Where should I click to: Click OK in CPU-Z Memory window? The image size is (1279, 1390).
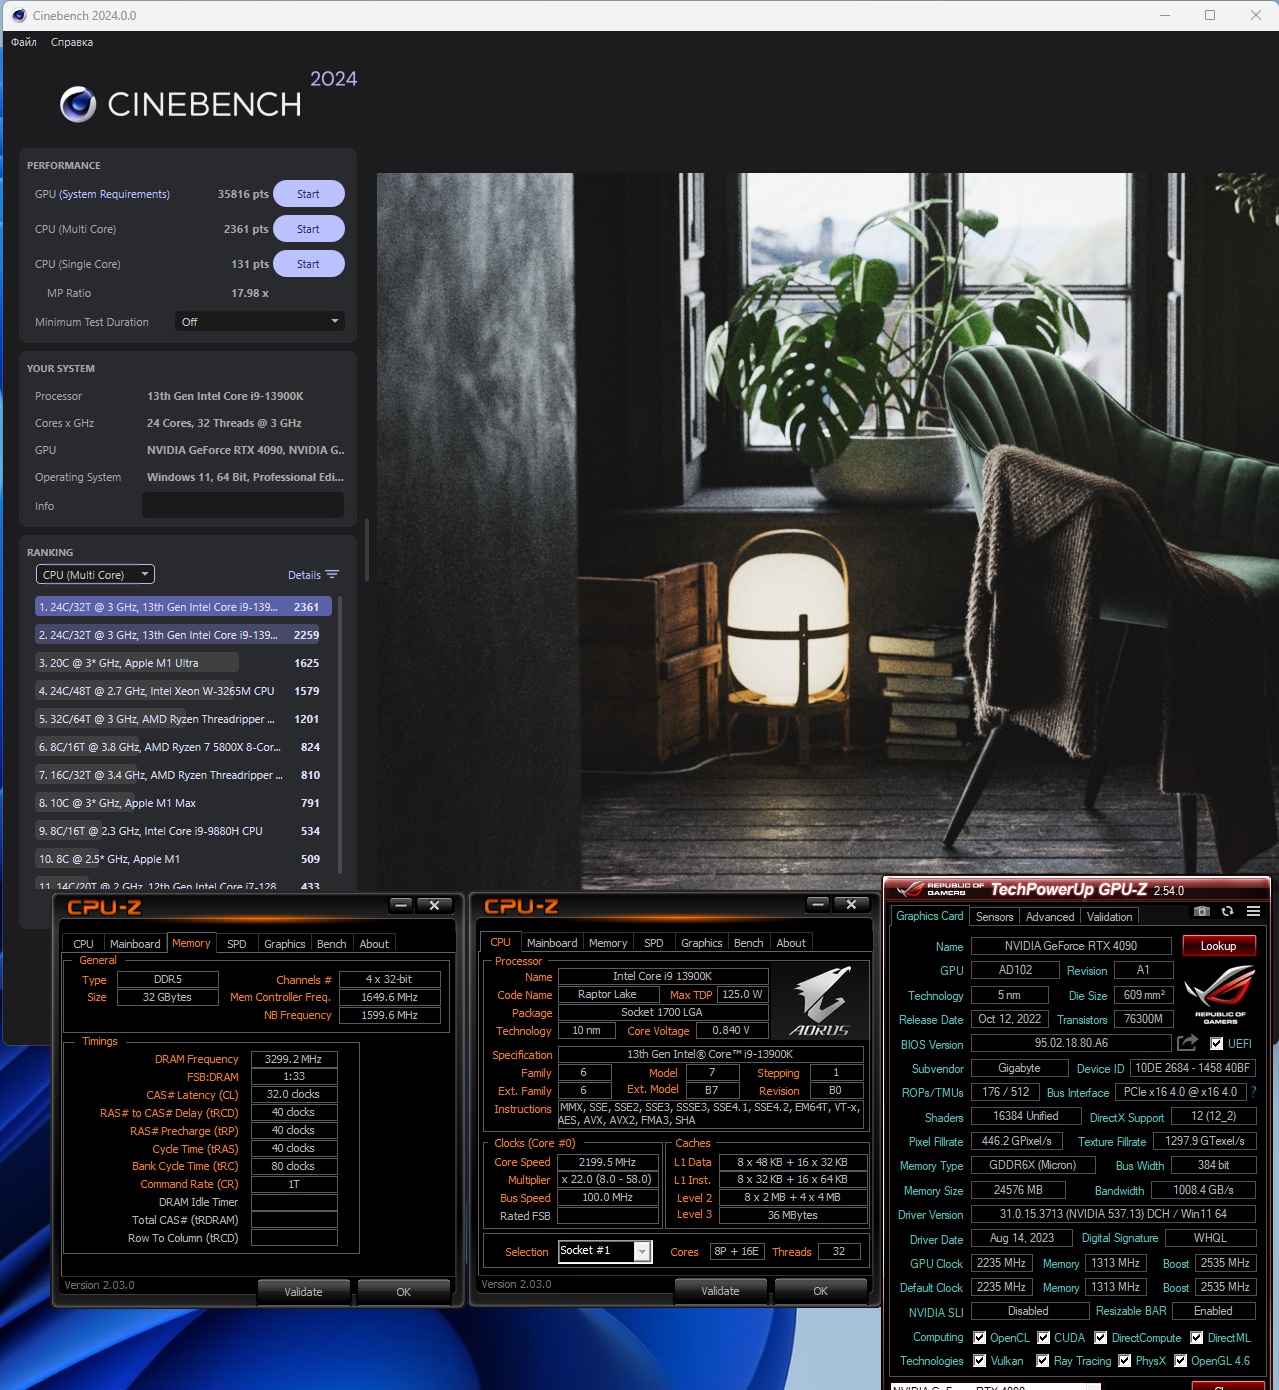[403, 1292]
